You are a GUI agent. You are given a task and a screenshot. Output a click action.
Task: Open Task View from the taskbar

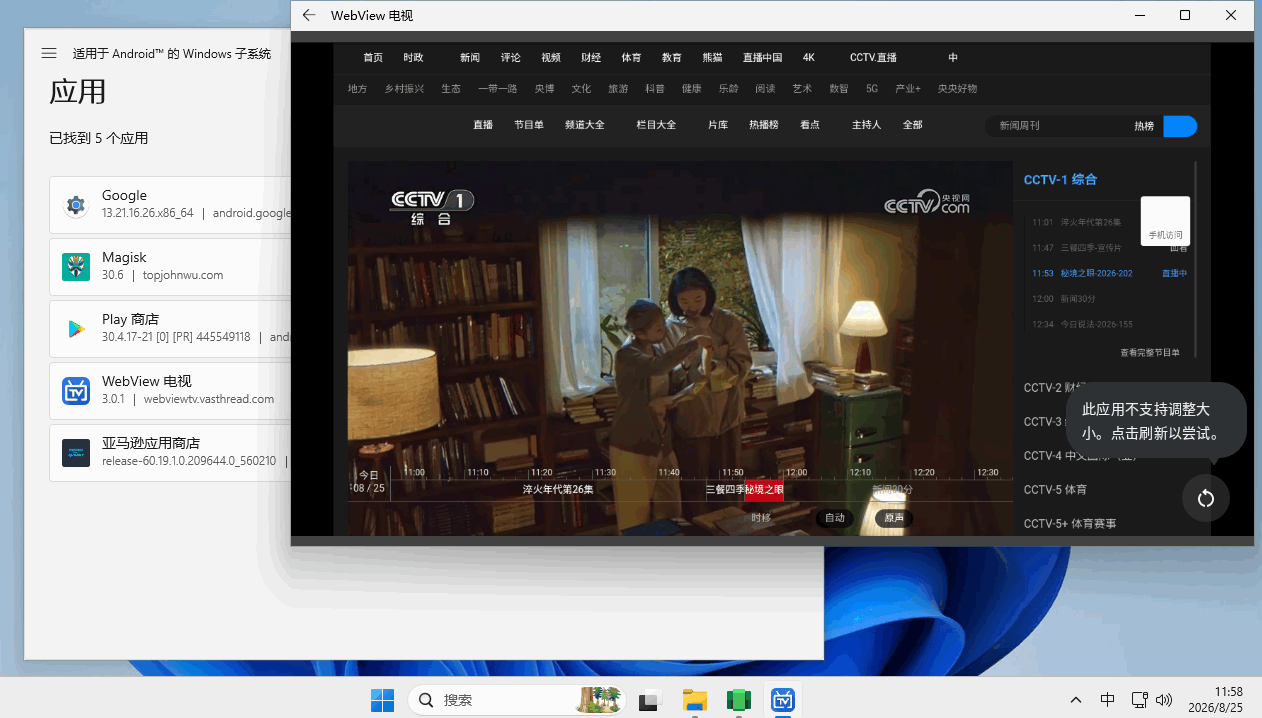(650, 700)
